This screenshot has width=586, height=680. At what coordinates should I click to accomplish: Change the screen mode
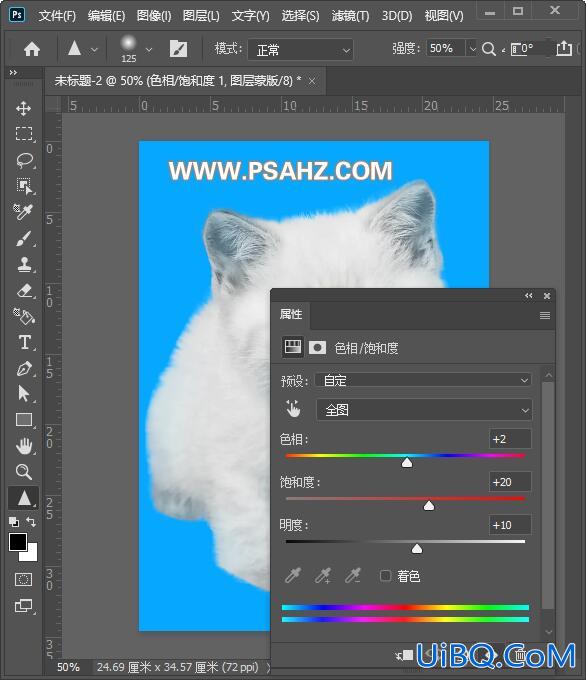click(23, 605)
